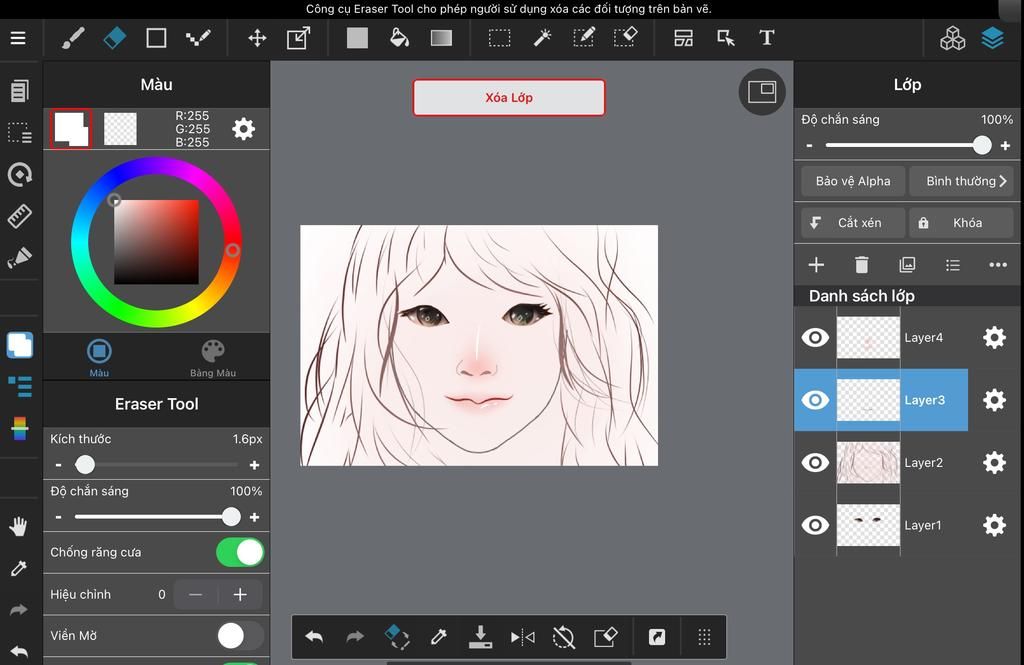Decrease Kích thước with minus button
The image size is (1024, 665).
59,465
